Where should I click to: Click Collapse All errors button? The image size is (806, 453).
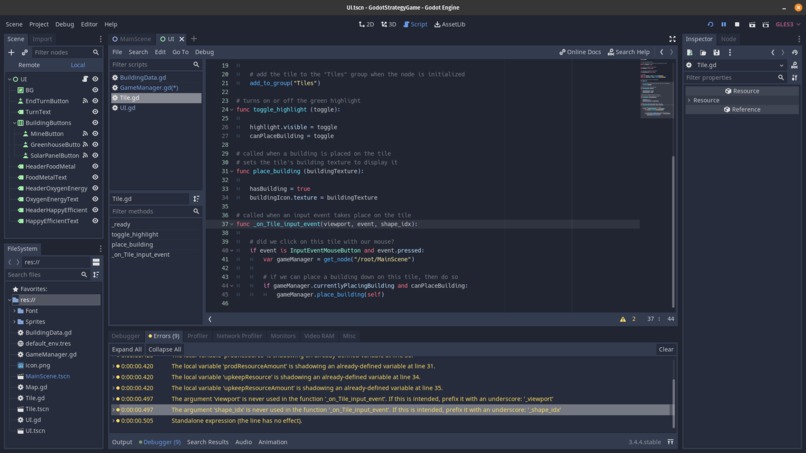point(164,350)
